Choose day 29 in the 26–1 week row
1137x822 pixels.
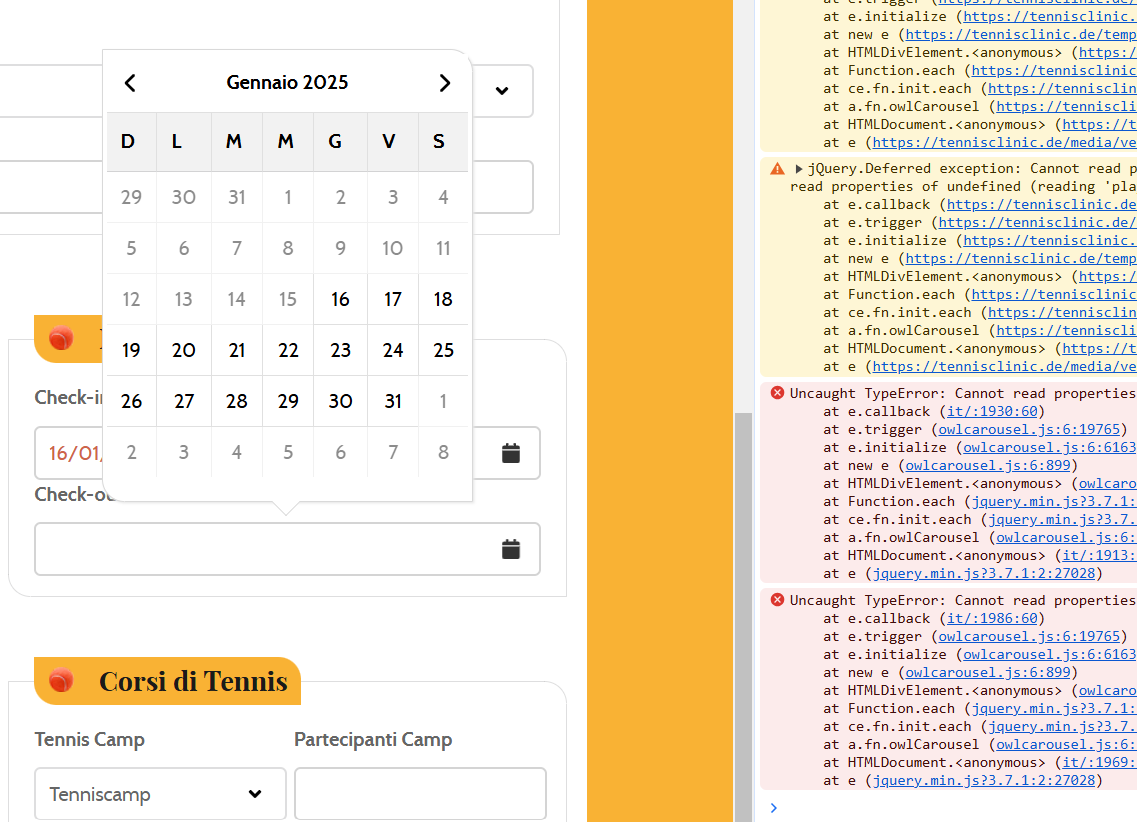point(288,401)
